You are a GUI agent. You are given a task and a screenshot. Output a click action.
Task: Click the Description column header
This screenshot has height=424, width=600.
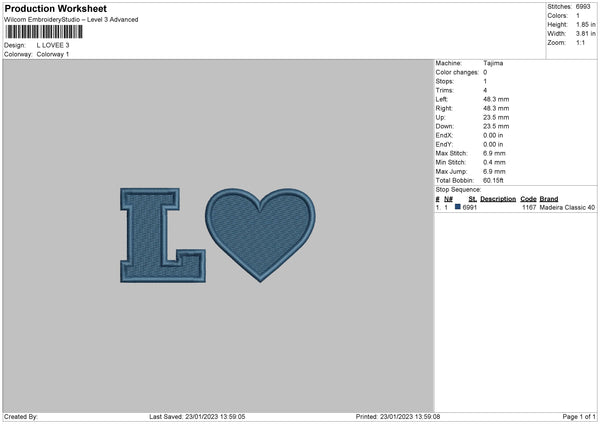(498, 199)
